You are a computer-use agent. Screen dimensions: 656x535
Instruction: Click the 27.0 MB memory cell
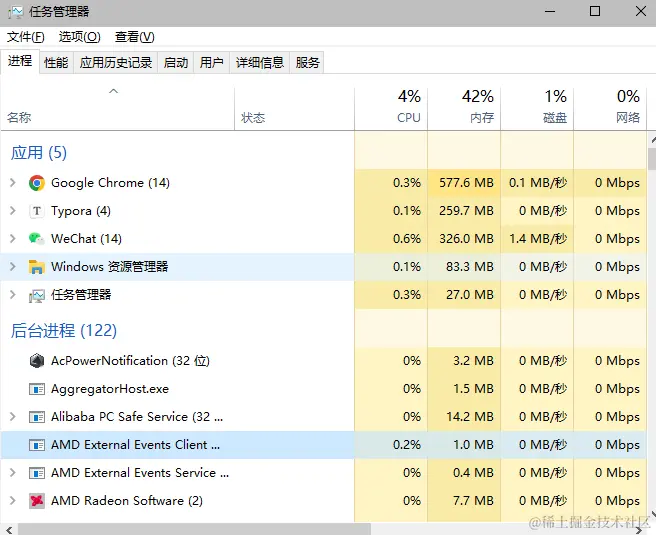pos(464,295)
